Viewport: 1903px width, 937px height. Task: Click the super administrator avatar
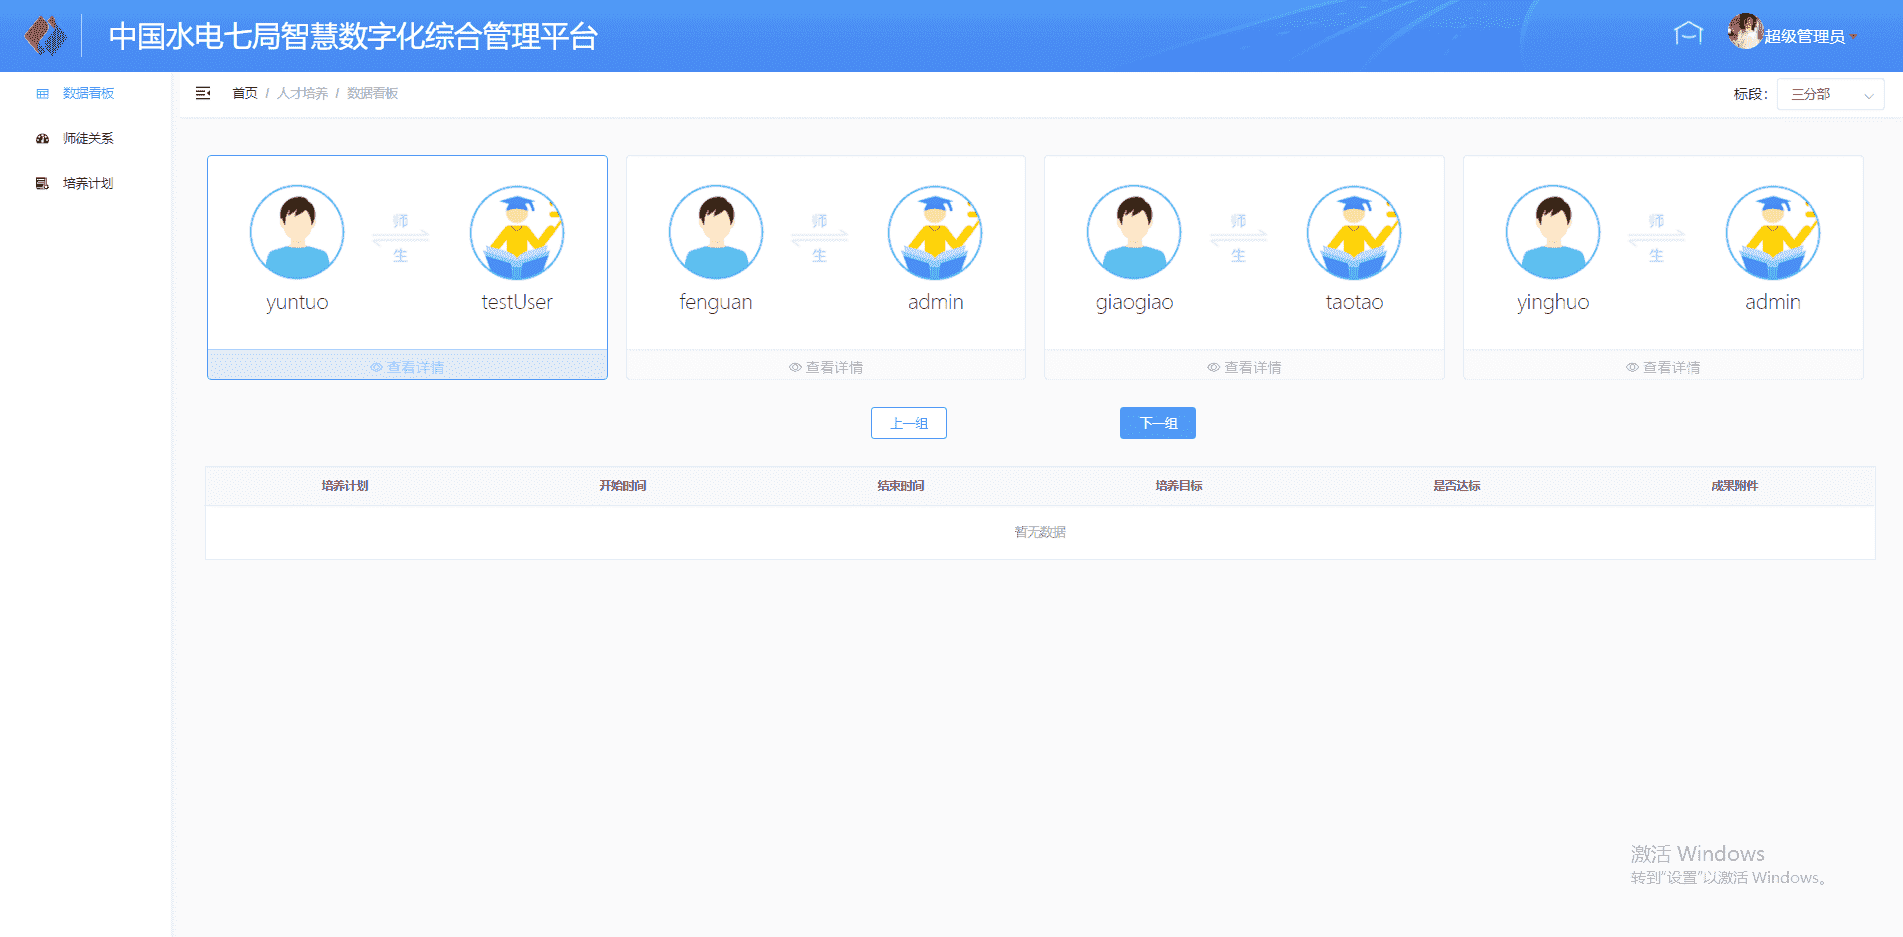point(1744,32)
